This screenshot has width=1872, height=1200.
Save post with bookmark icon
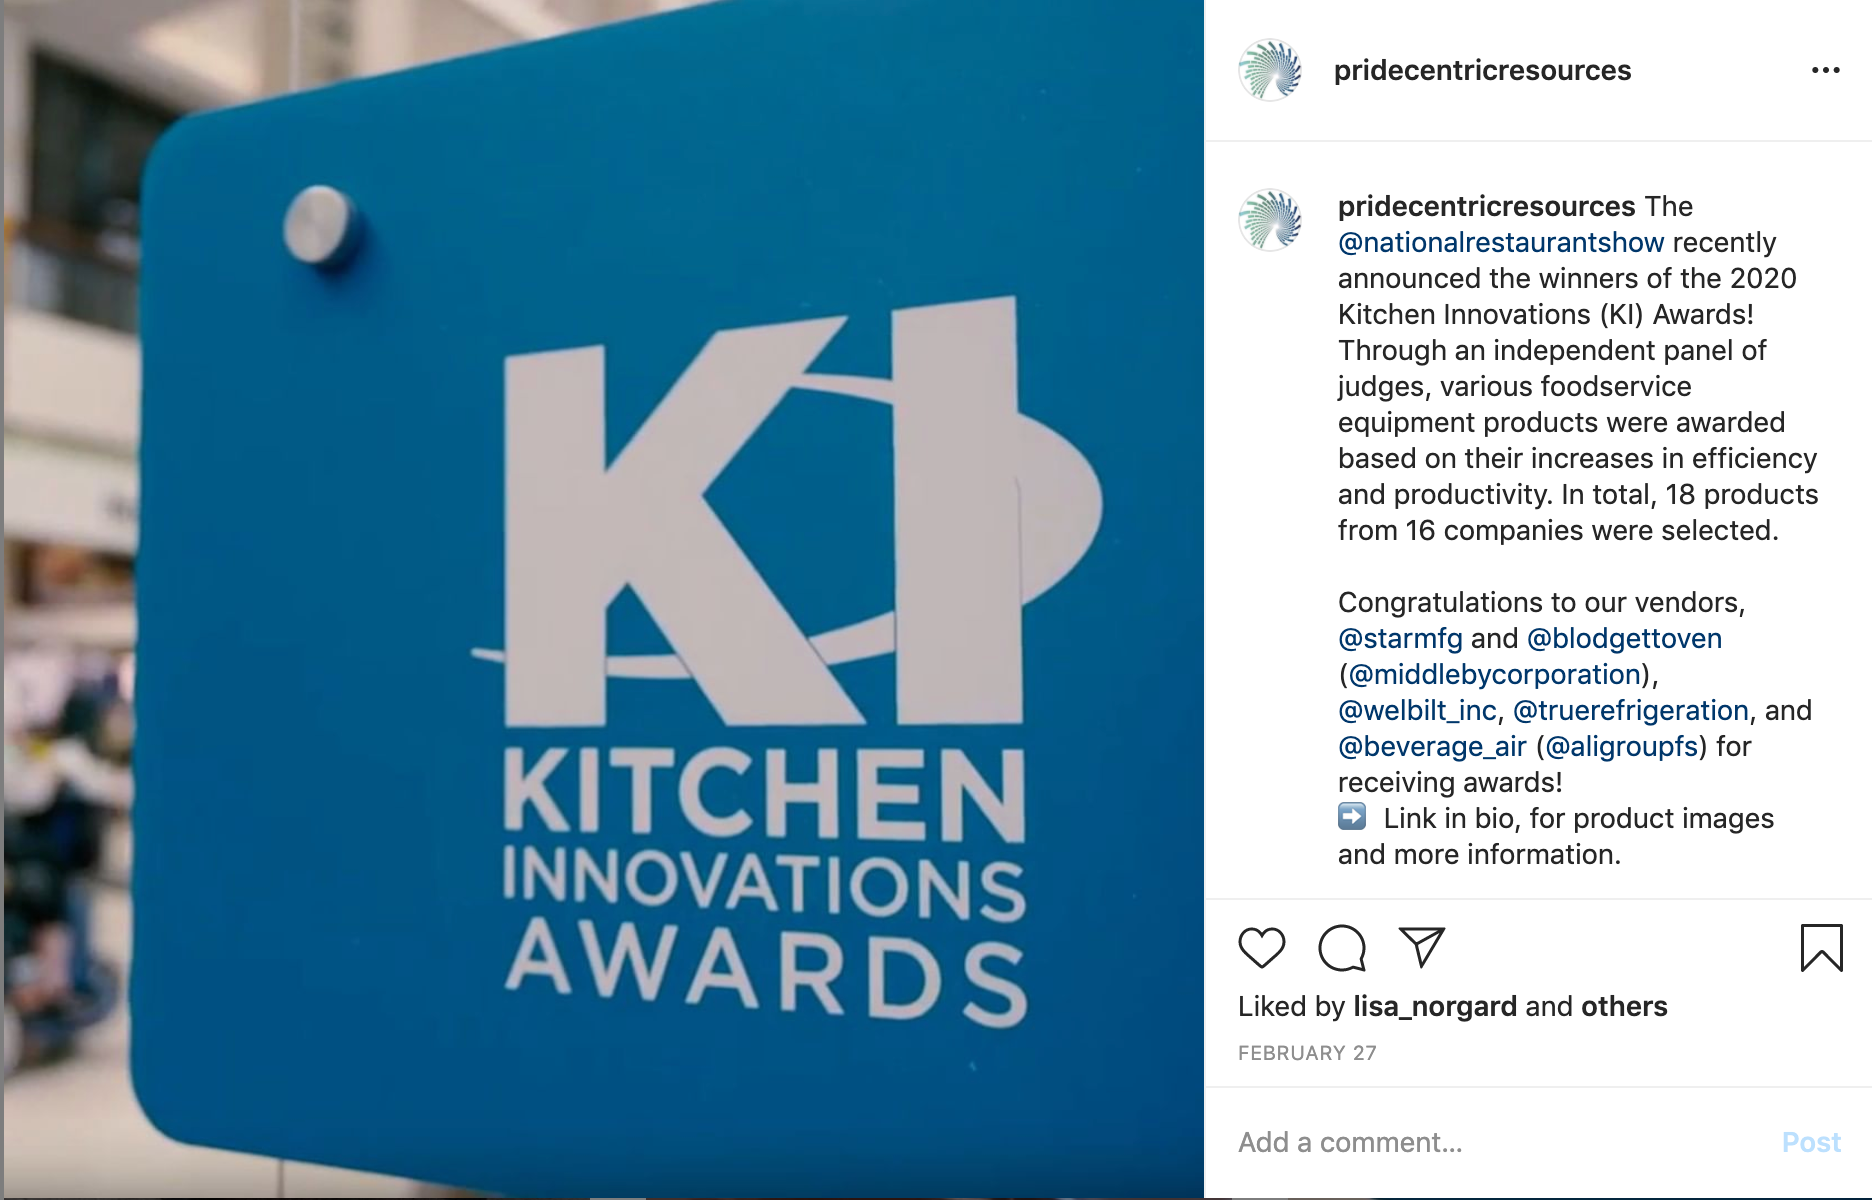point(1821,947)
